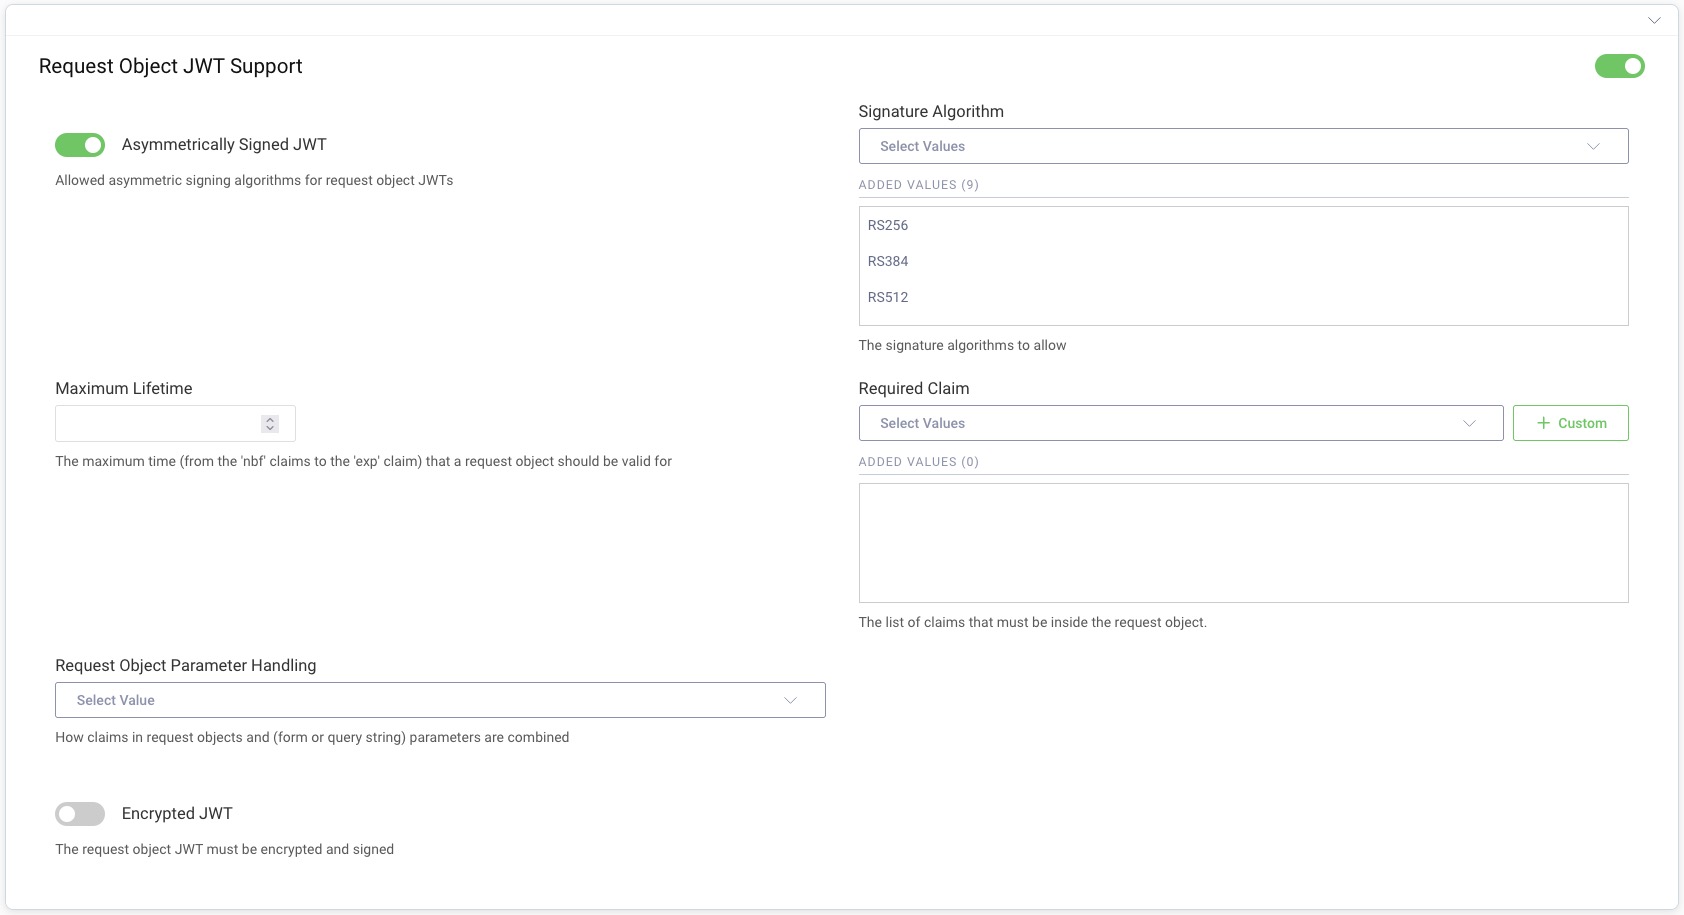Open Required Claim Select Values dropdown

click(x=1160, y=423)
